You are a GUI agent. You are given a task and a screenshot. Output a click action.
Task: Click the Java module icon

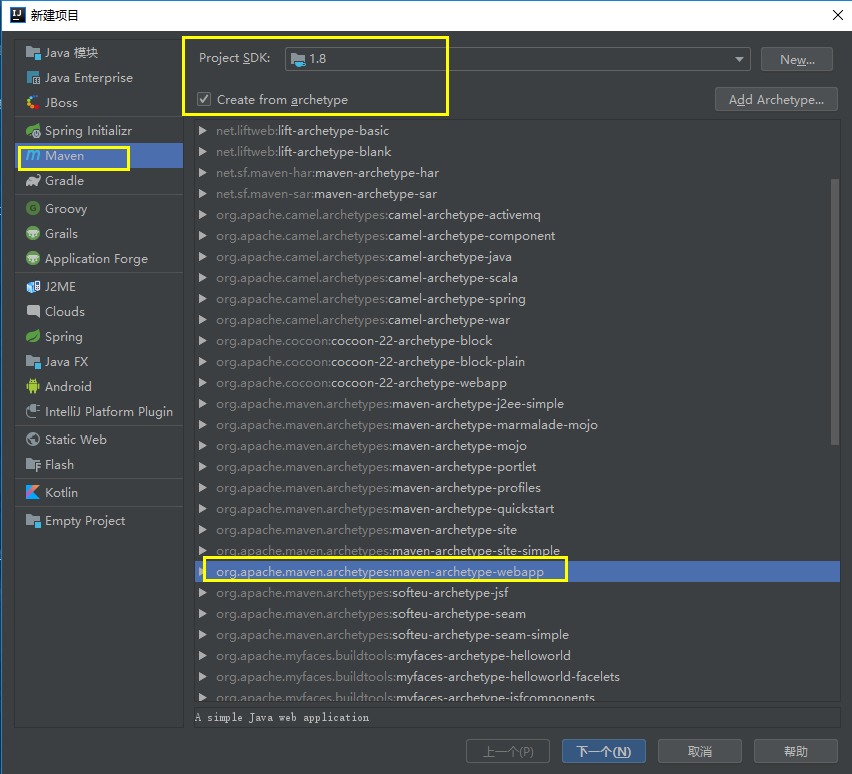click(33, 53)
